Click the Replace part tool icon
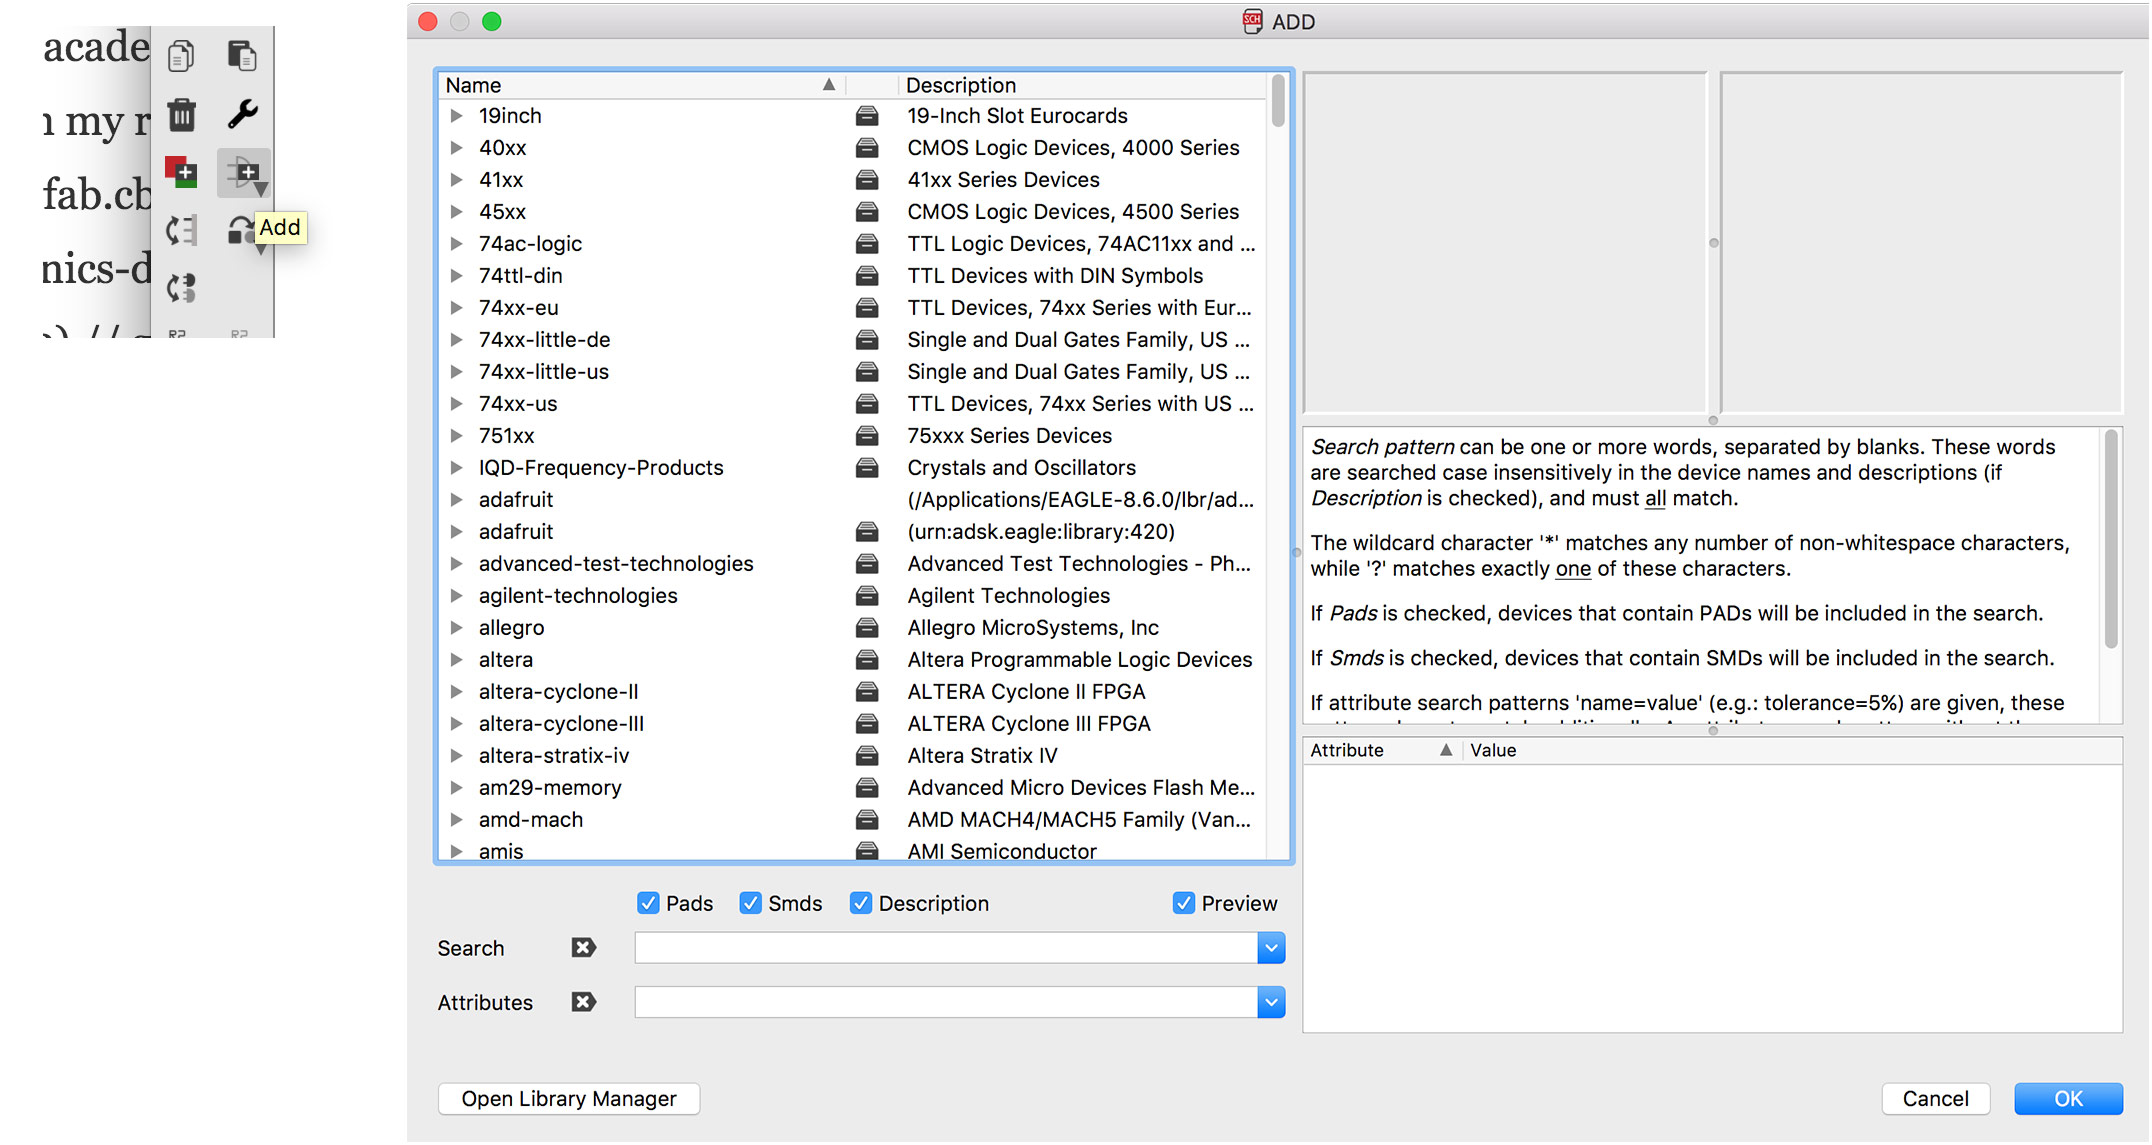Image resolution: width=2152 pixels, height=1145 pixels. pyautogui.click(x=241, y=229)
